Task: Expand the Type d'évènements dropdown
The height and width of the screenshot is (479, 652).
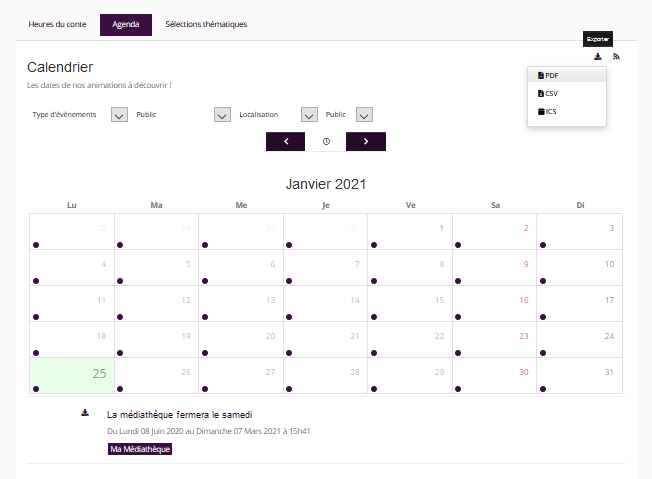Action: [x=119, y=115]
